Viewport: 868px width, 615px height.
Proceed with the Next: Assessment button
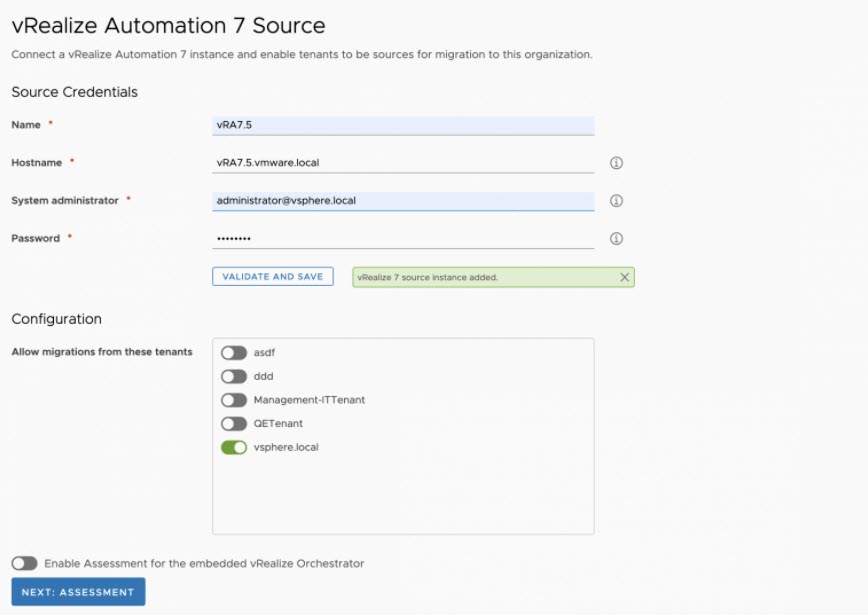click(x=78, y=592)
